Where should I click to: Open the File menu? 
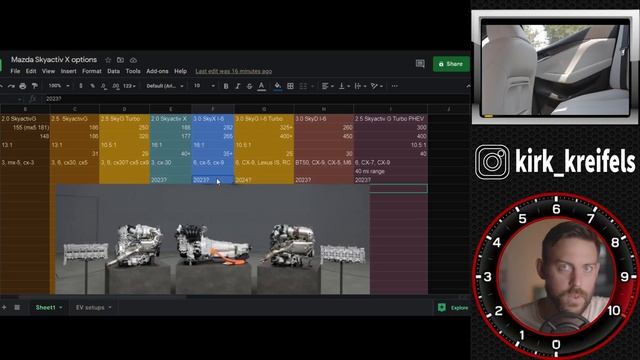(15, 71)
